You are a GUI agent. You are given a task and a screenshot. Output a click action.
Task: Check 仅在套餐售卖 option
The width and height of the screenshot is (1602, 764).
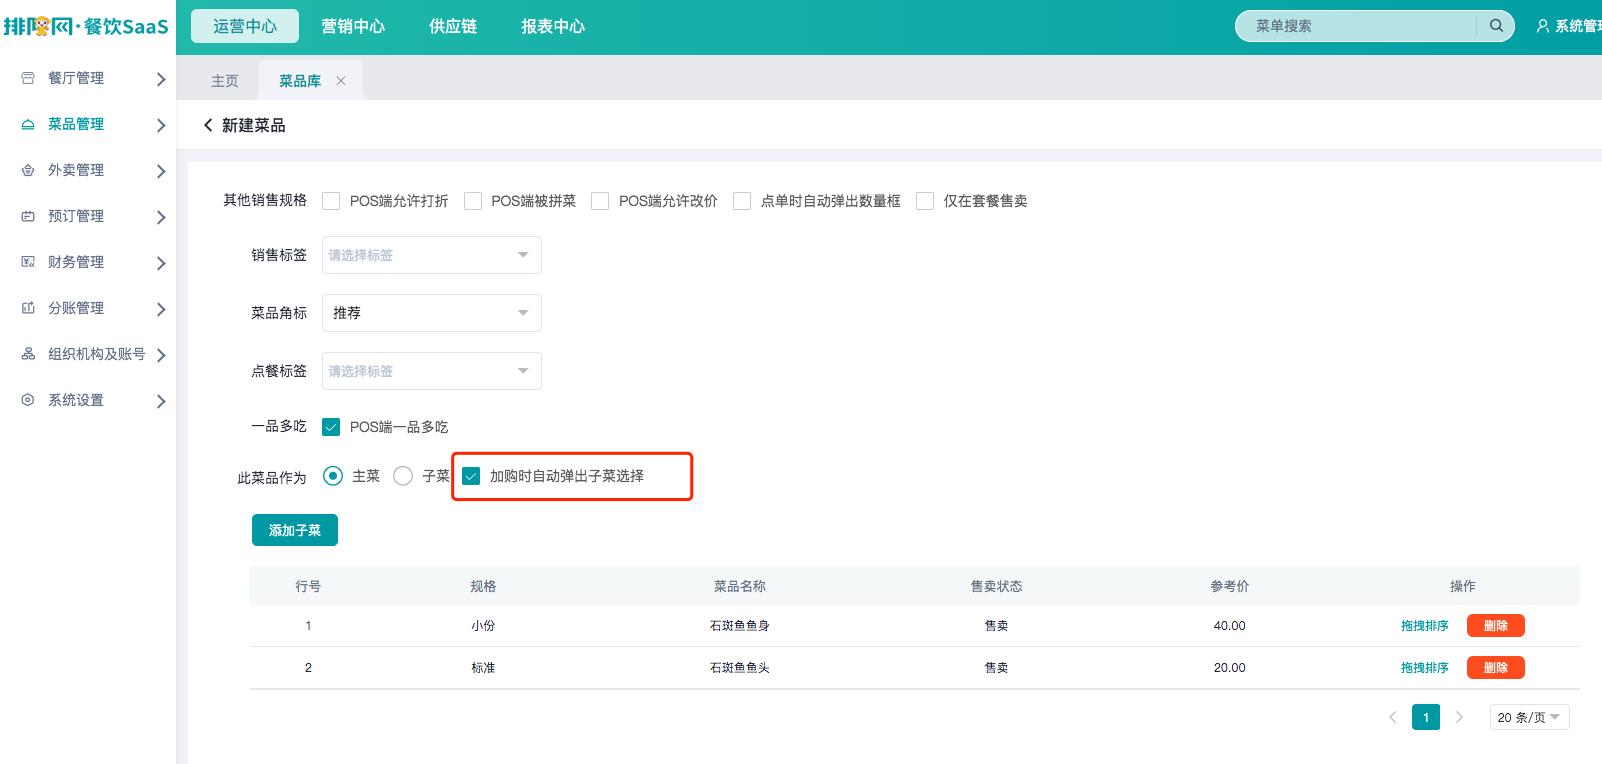pos(925,201)
